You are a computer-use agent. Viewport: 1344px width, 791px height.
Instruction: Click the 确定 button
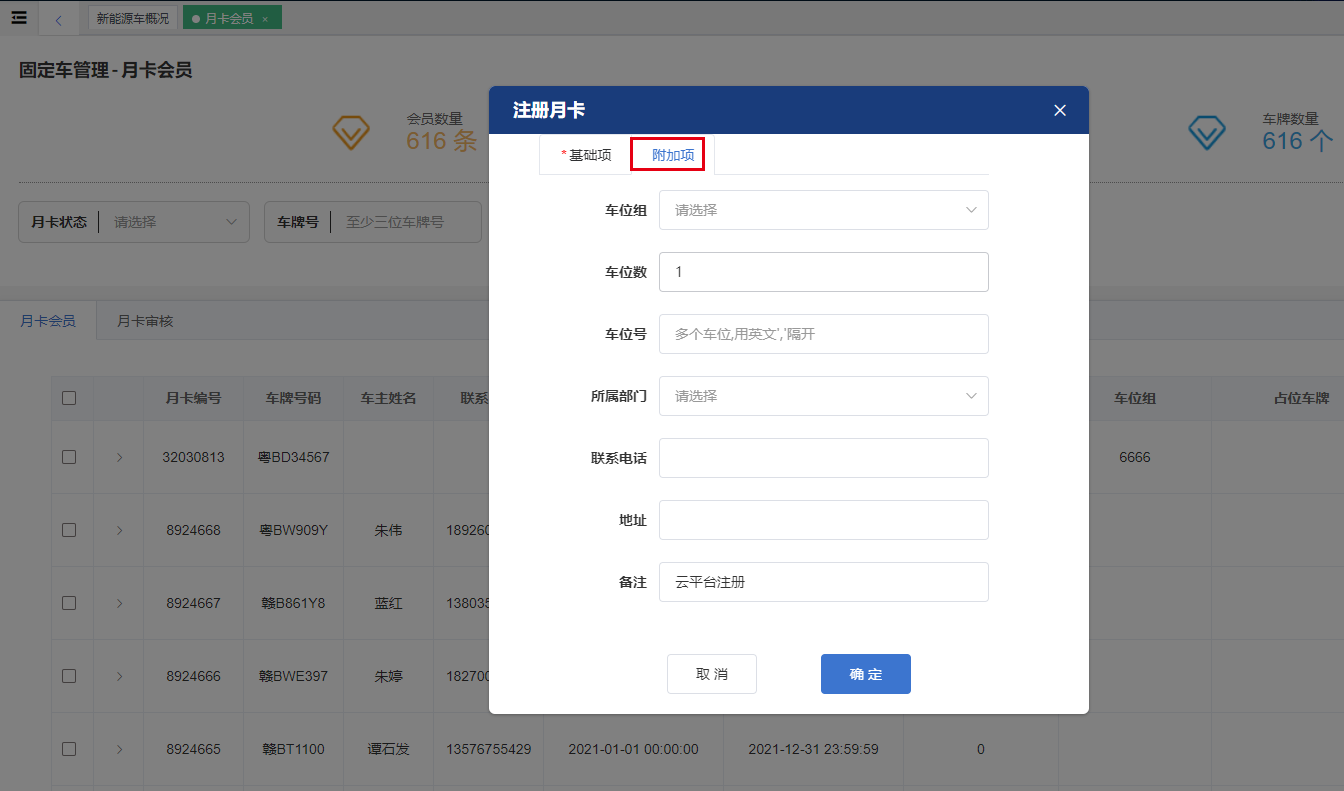point(866,674)
